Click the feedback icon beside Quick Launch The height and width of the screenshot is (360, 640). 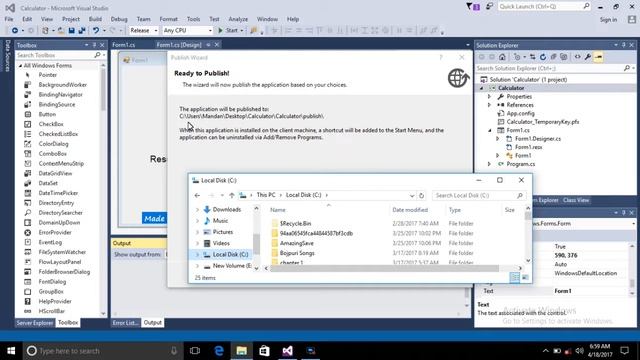(x=489, y=7)
